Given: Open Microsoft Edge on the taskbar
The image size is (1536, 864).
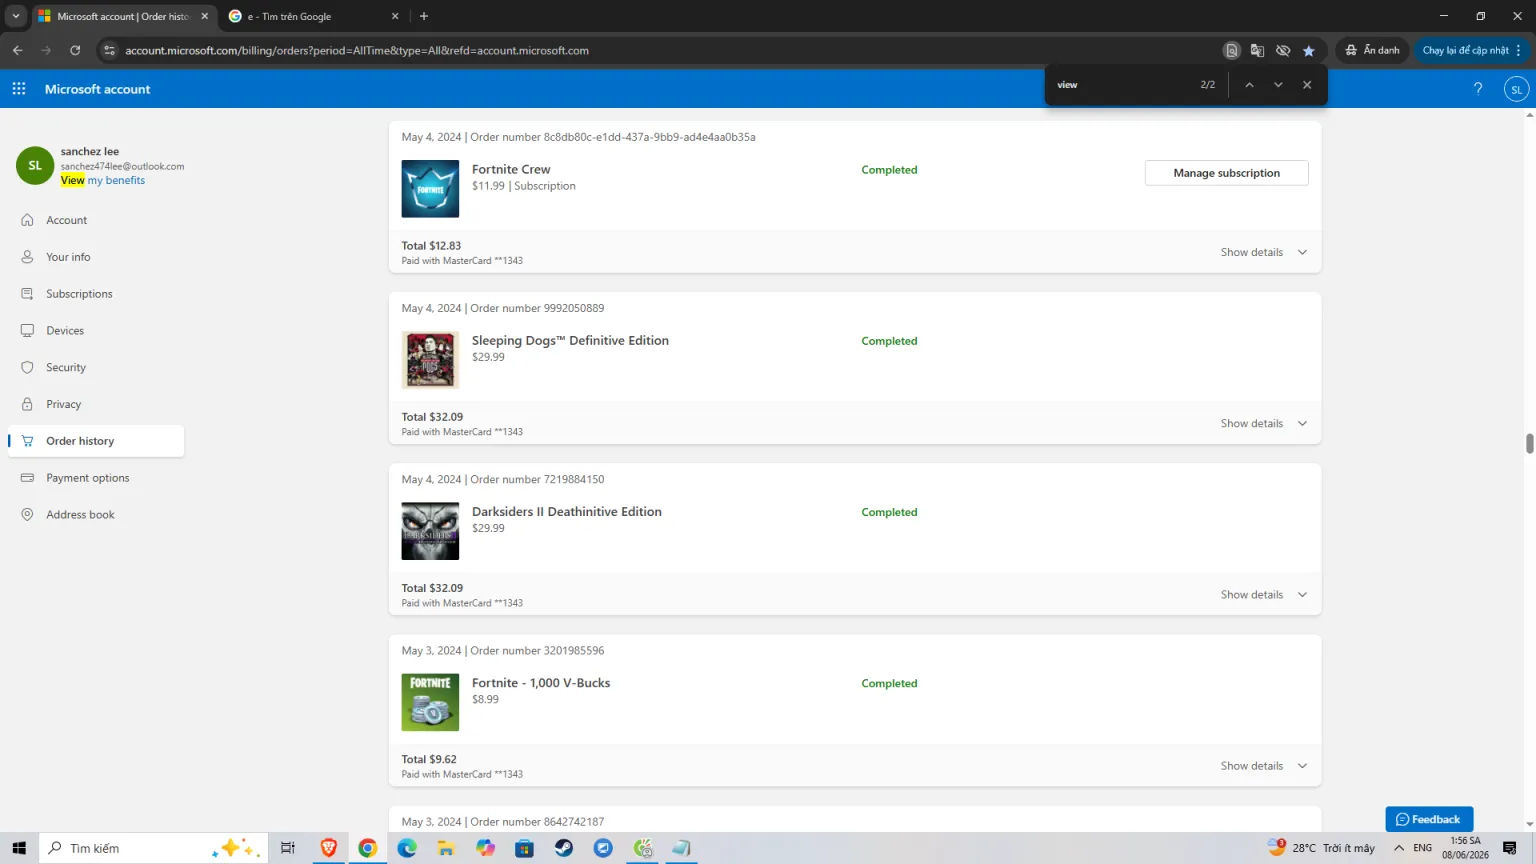Looking at the screenshot, I should [x=407, y=848].
